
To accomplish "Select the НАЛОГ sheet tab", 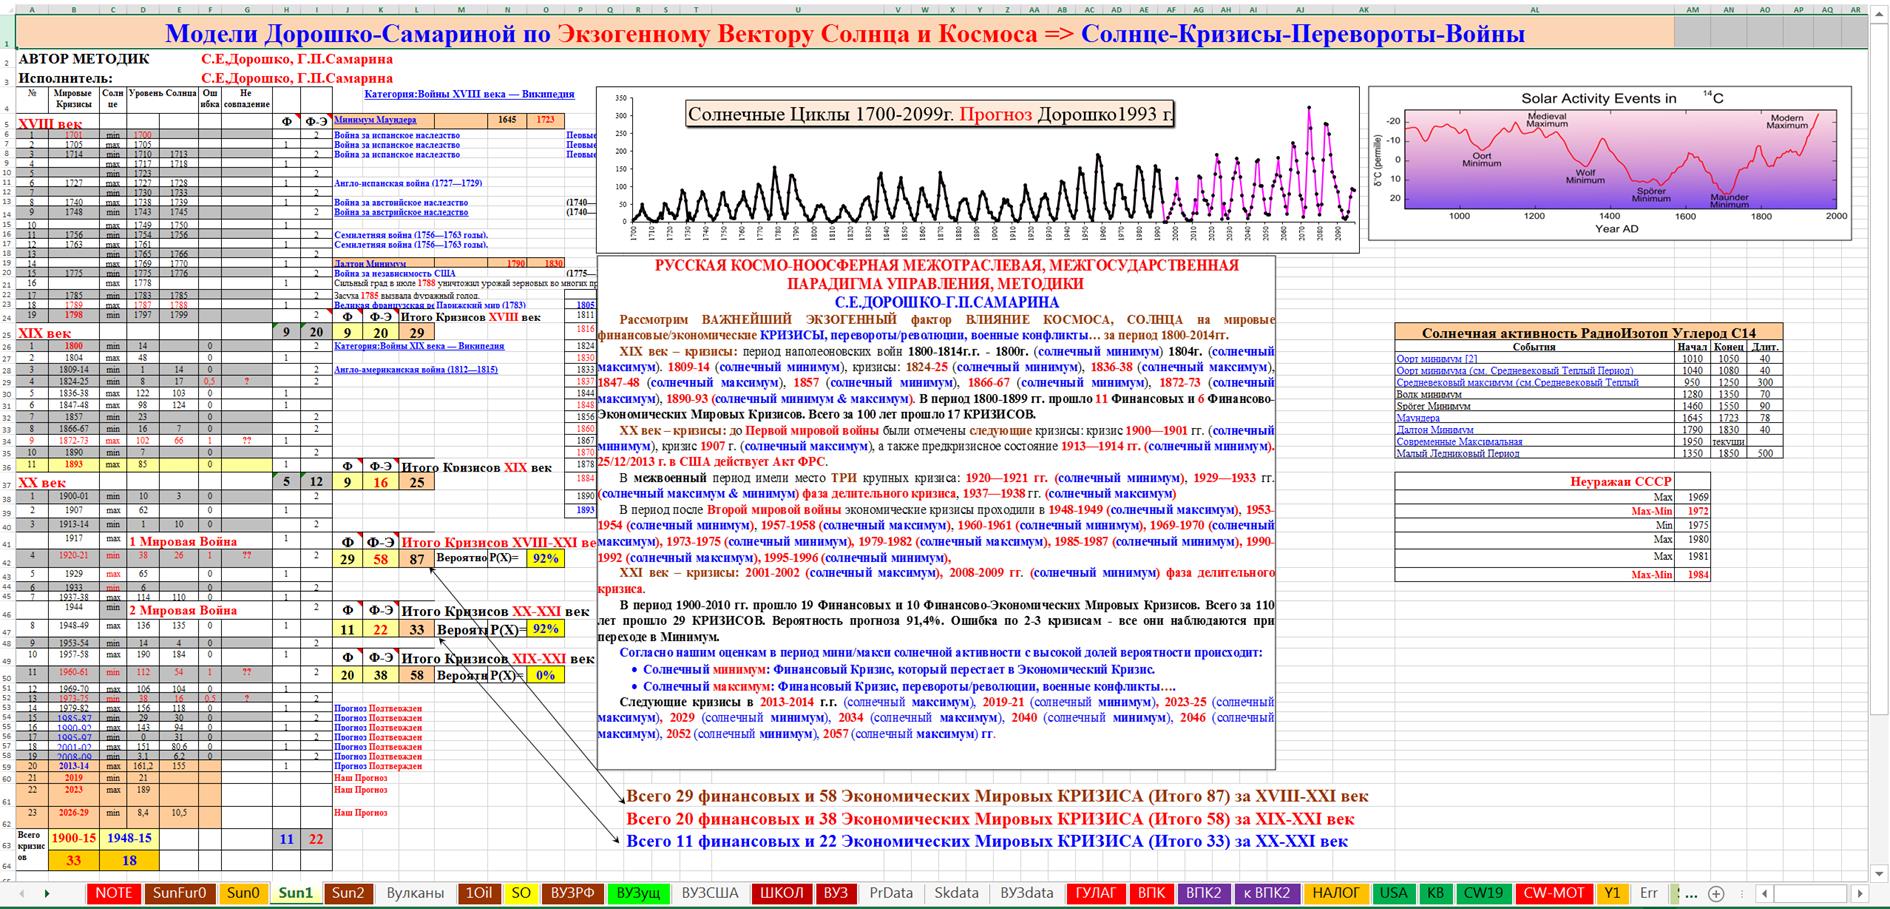I will pos(1335,893).
